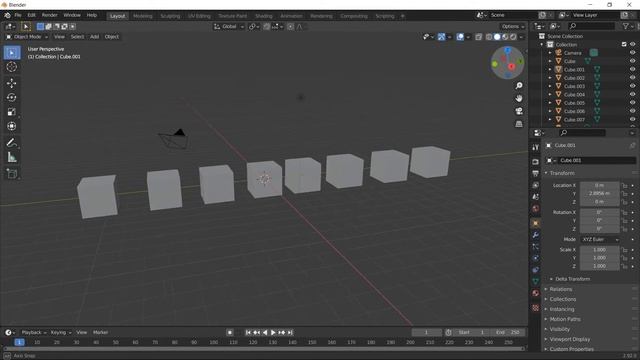This screenshot has height=360, width=640.
Task: Click frame 100 on the timeline ruler
Action: pos(213,343)
